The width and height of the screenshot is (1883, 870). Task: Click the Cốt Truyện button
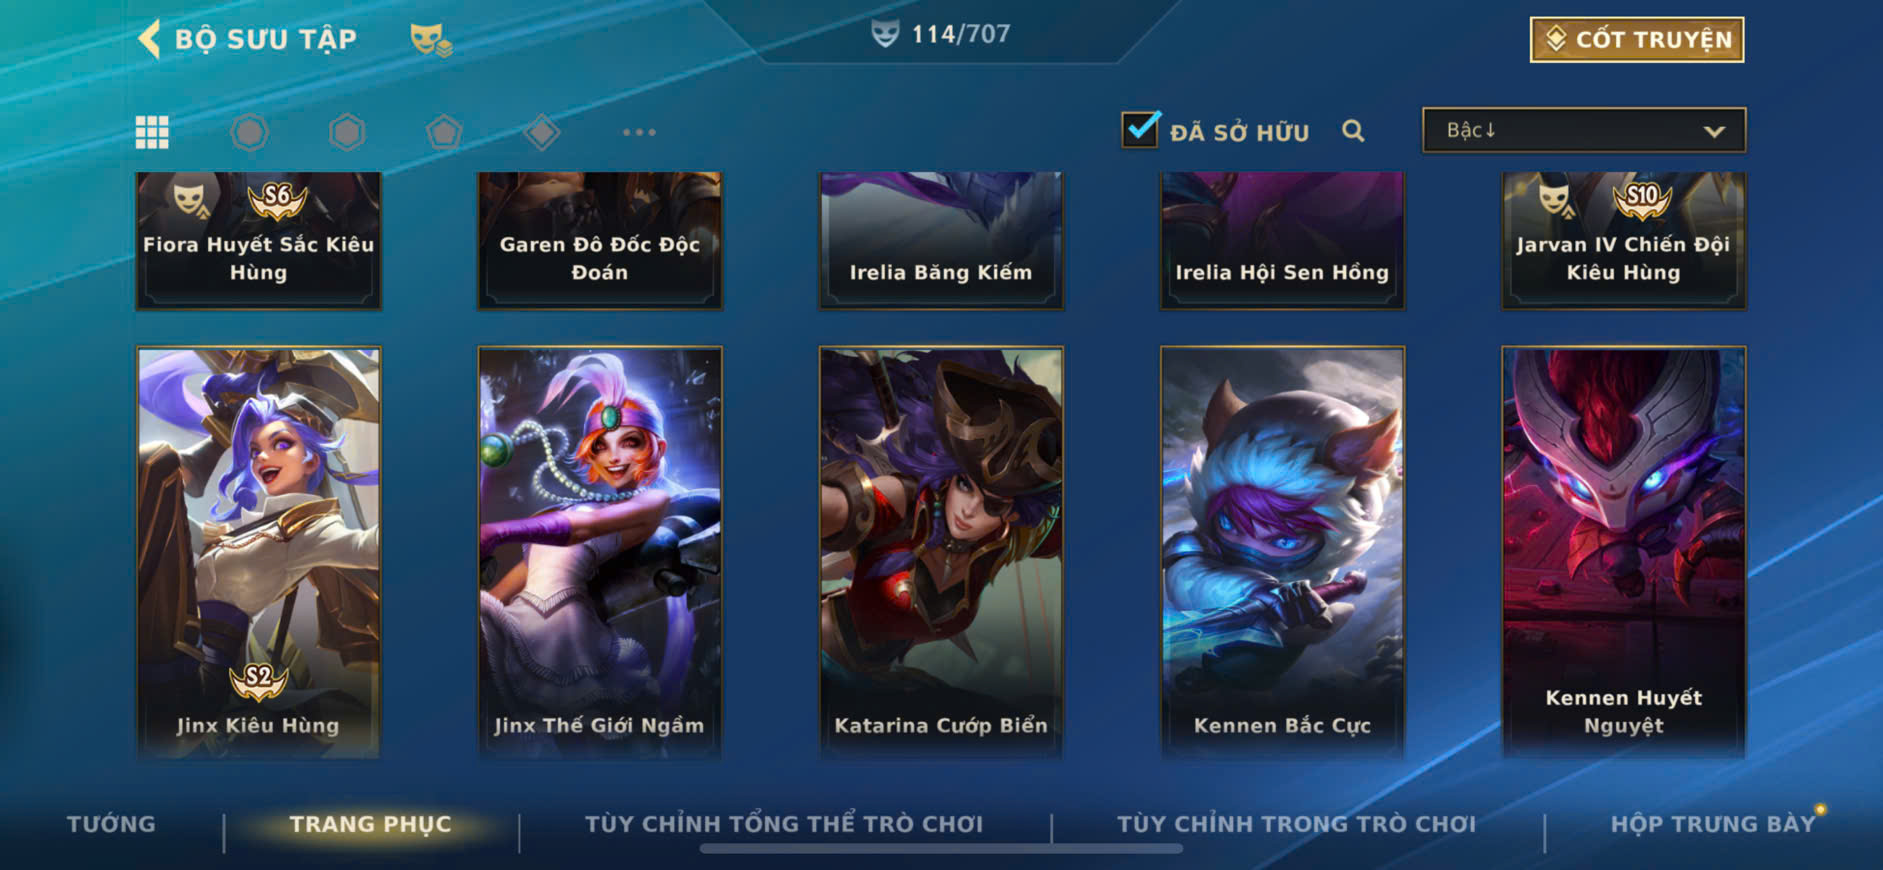click(1637, 40)
